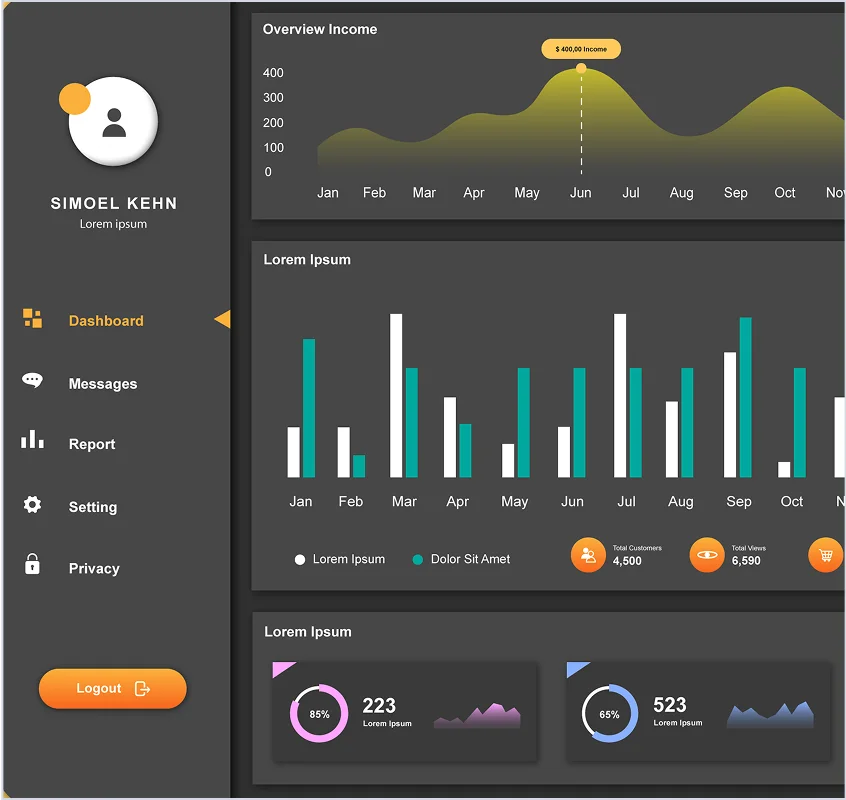The height and width of the screenshot is (800, 846).
Task: Click the 'Oct' label on income chart
Action: point(785,193)
